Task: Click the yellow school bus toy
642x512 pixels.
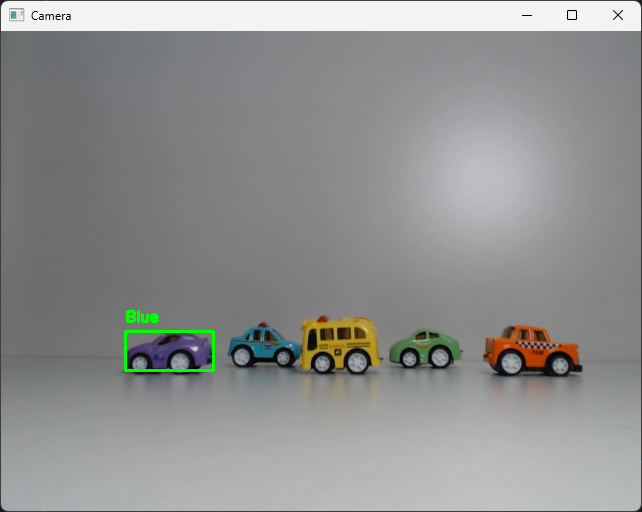Action: (341, 345)
